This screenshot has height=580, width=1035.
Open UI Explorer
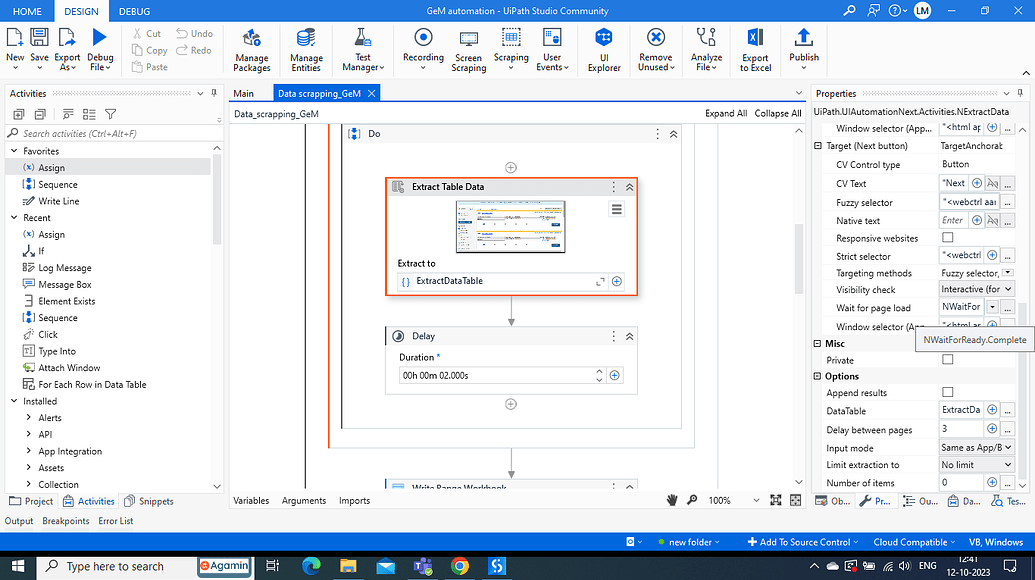tap(603, 50)
